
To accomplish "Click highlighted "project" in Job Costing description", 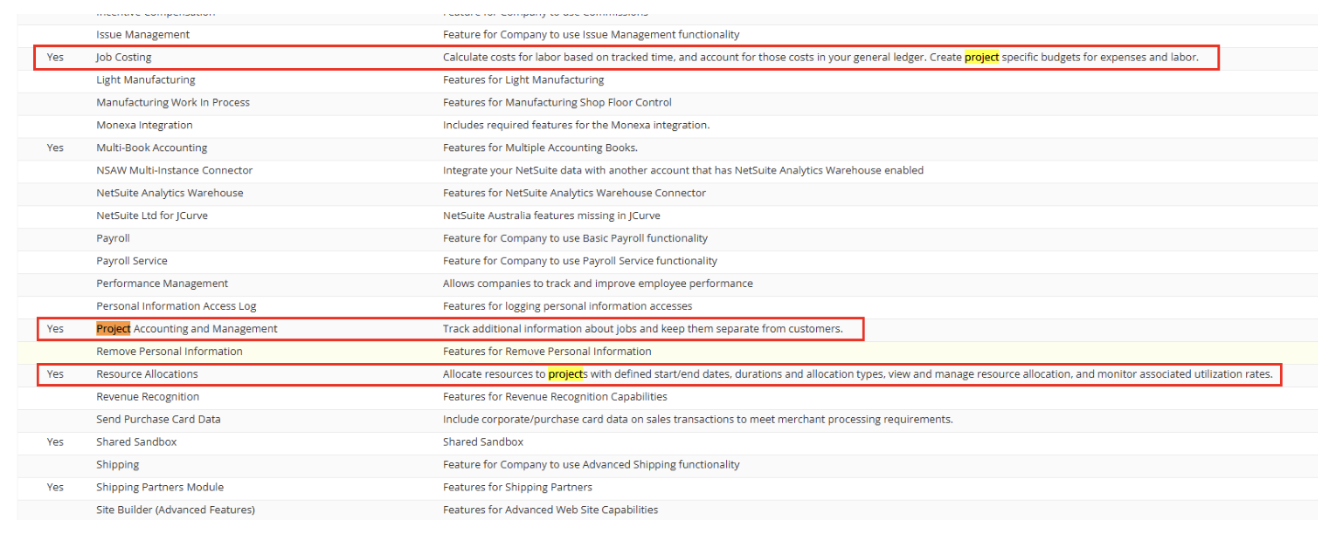I will [981, 57].
